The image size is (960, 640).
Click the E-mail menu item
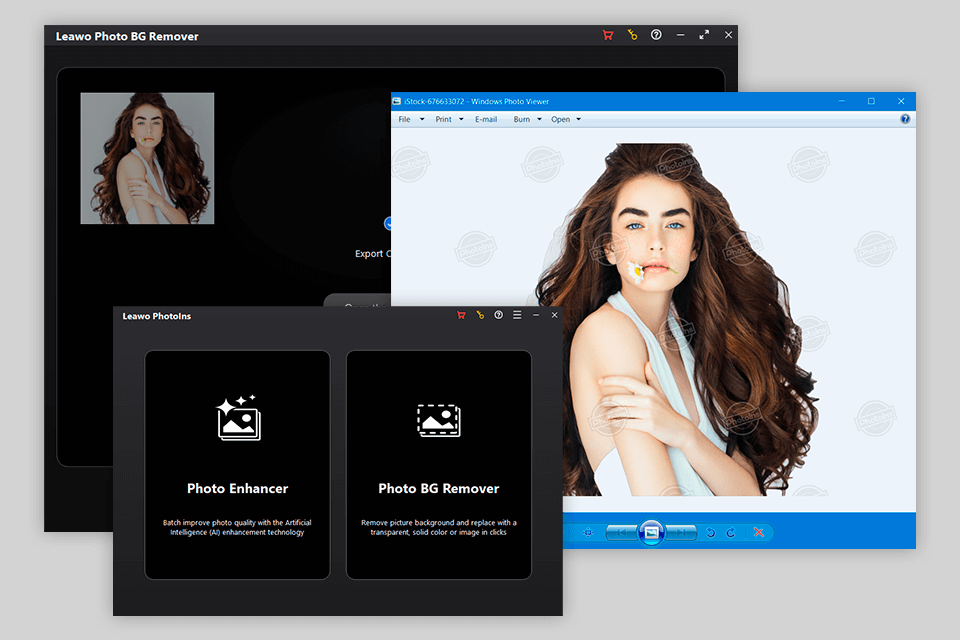click(x=486, y=119)
